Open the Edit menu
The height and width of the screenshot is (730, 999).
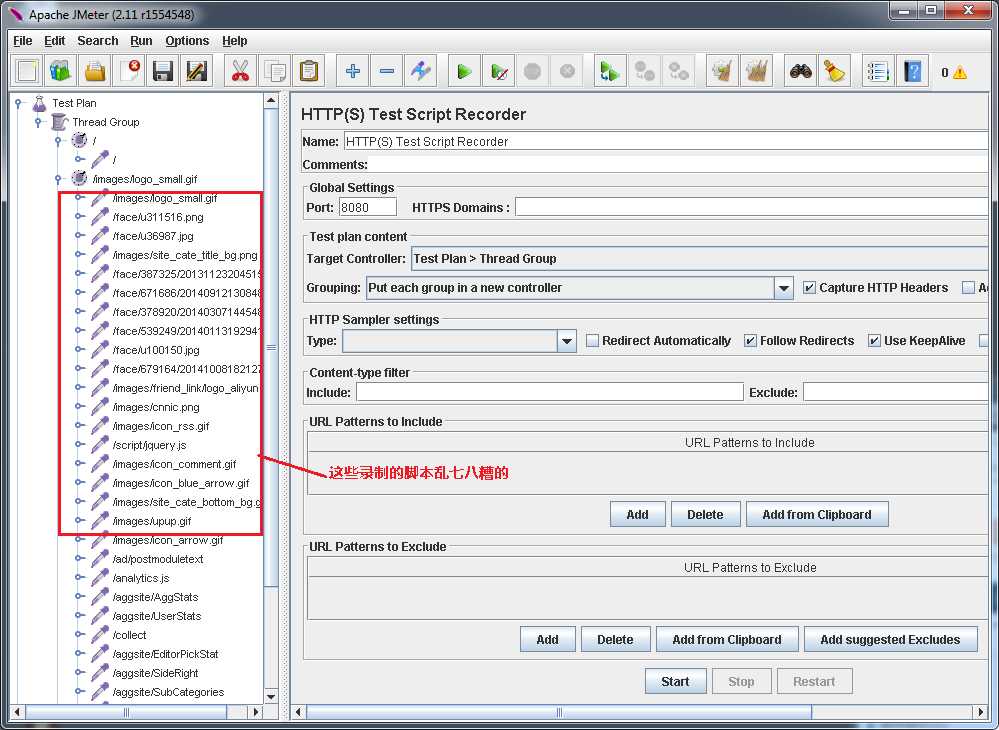54,41
